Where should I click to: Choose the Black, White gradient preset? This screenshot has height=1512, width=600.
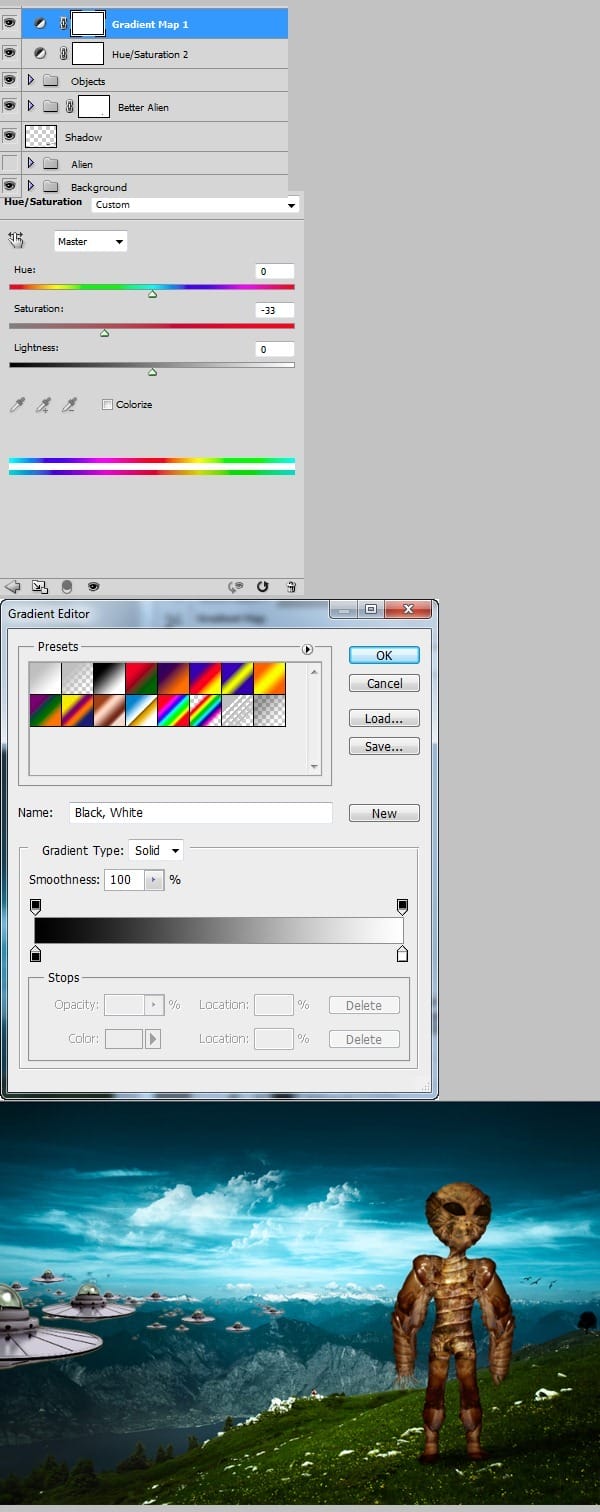(x=109, y=678)
